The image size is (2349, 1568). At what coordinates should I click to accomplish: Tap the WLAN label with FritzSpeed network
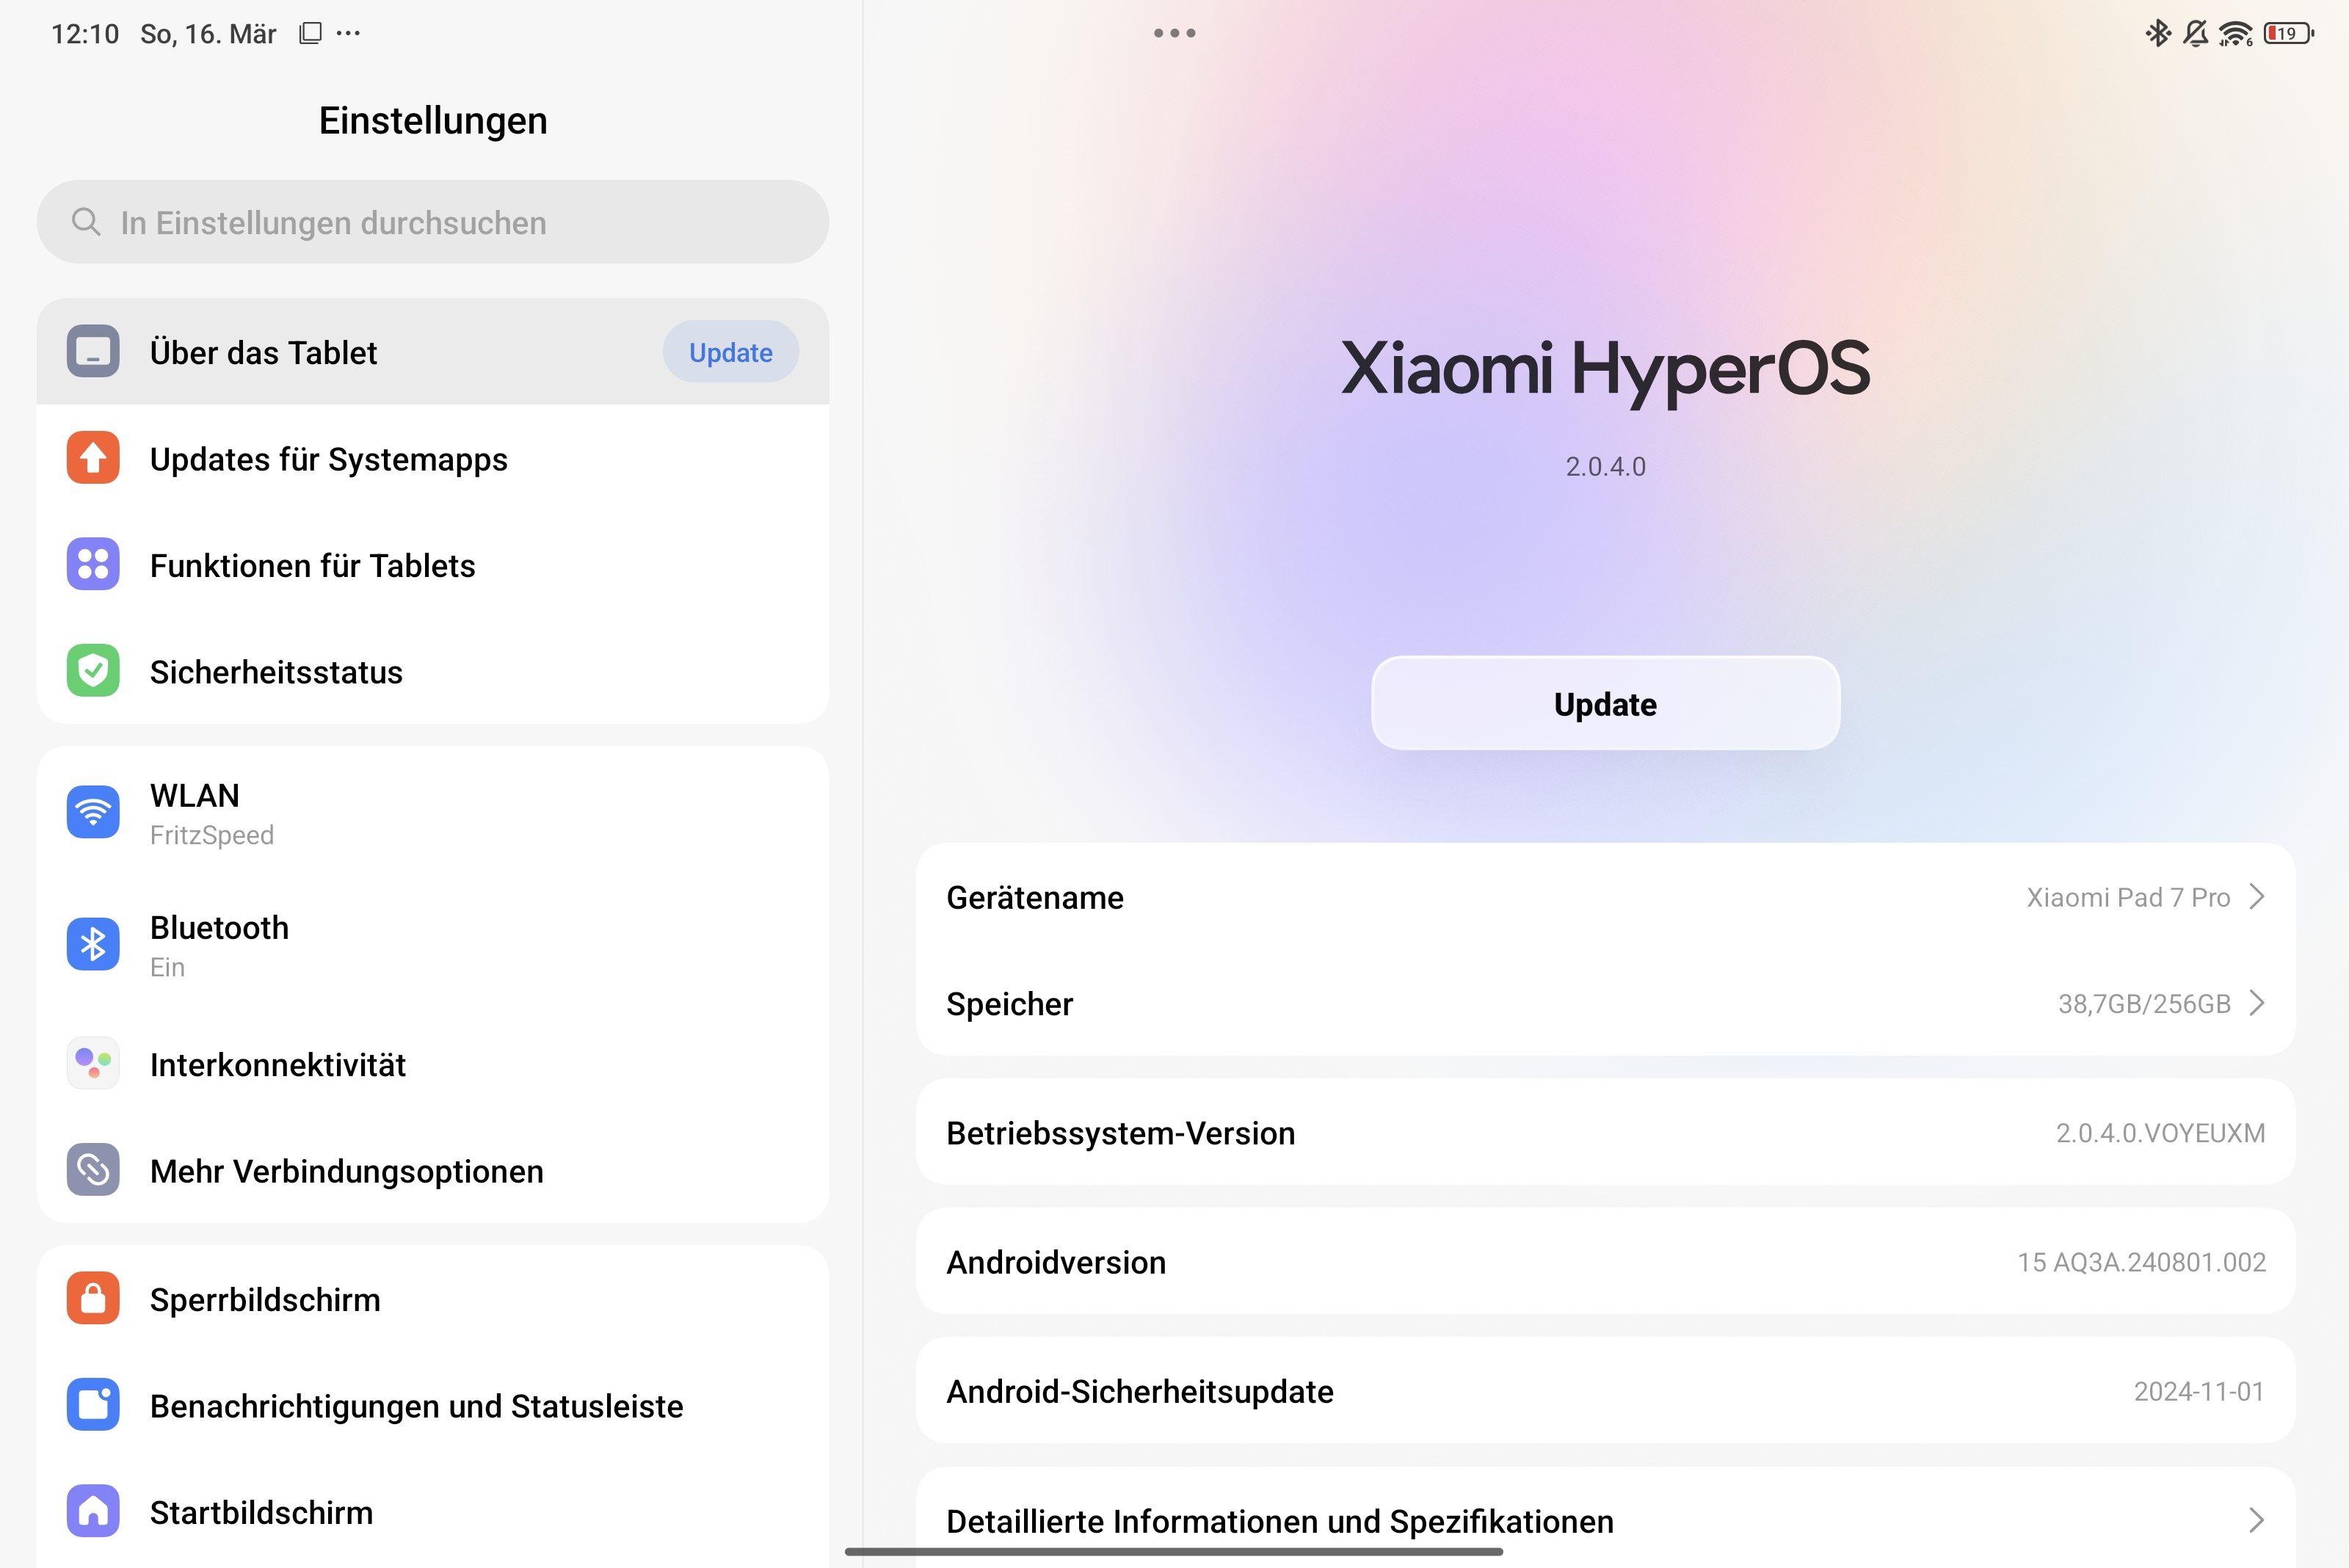click(x=212, y=814)
